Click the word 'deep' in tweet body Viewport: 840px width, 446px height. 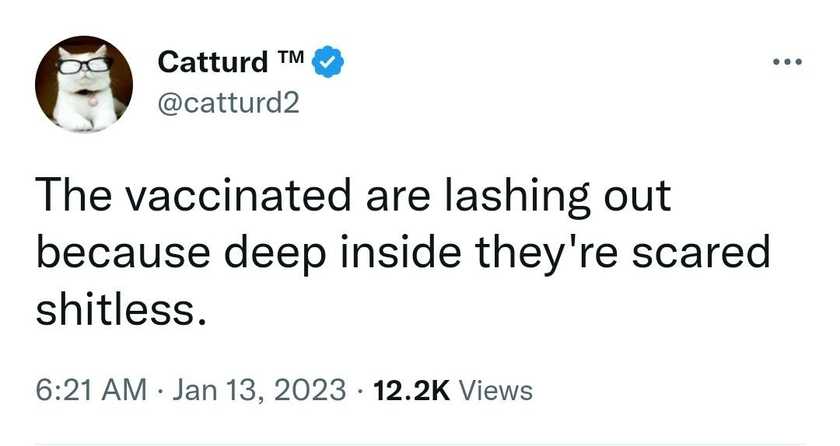(275, 254)
